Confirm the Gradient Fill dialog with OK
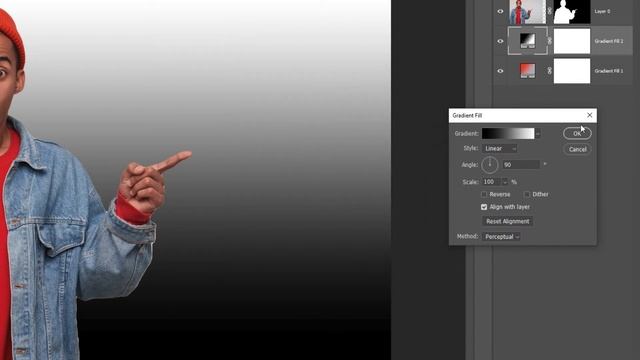The height and width of the screenshot is (360, 640). [577, 133]
